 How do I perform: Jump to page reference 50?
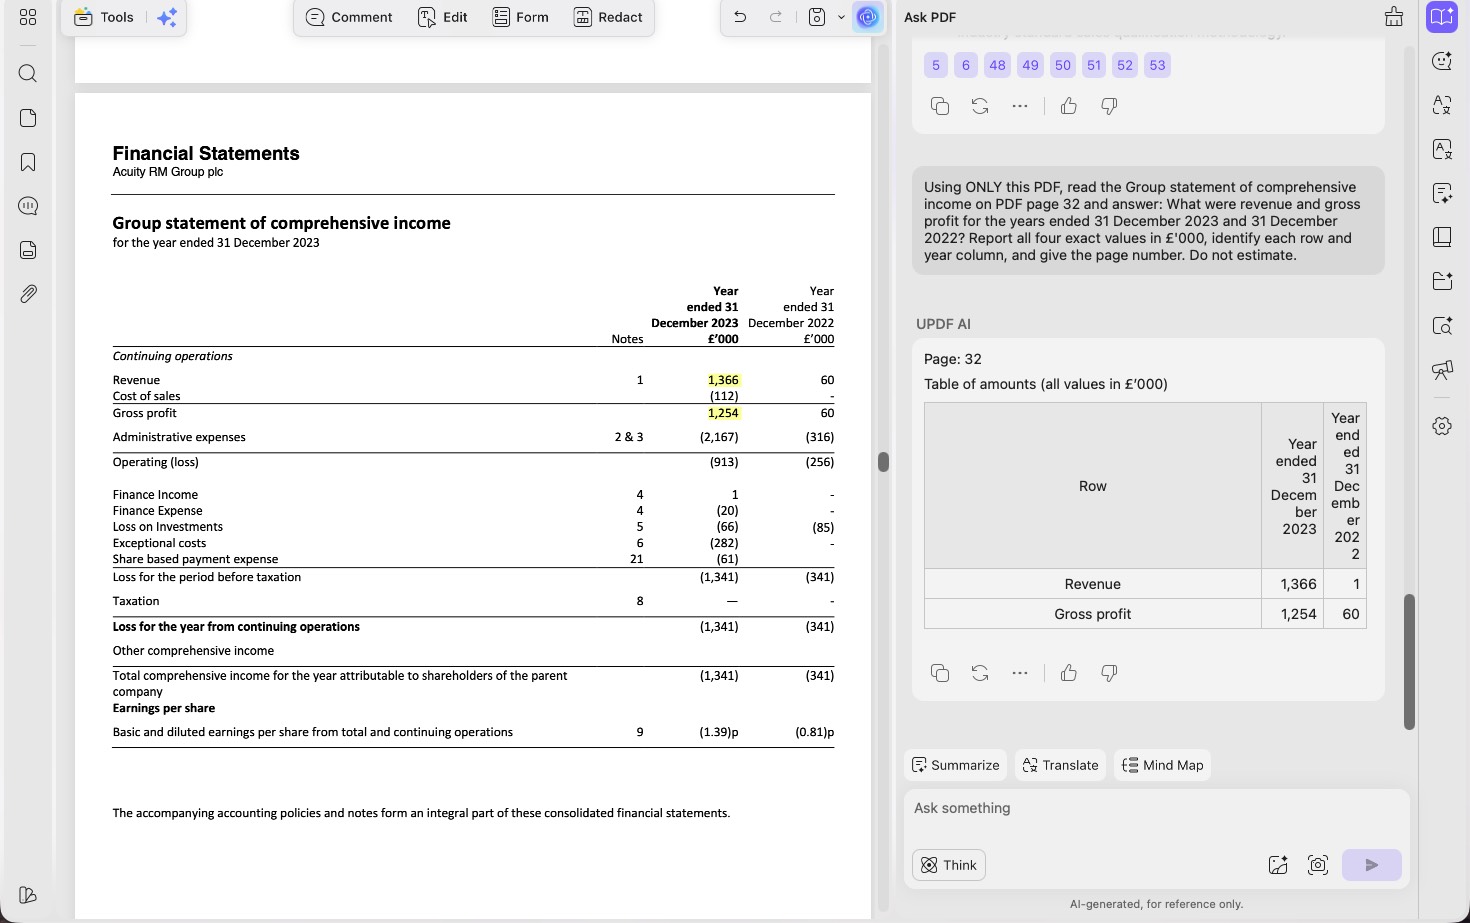coord(1063,65)
